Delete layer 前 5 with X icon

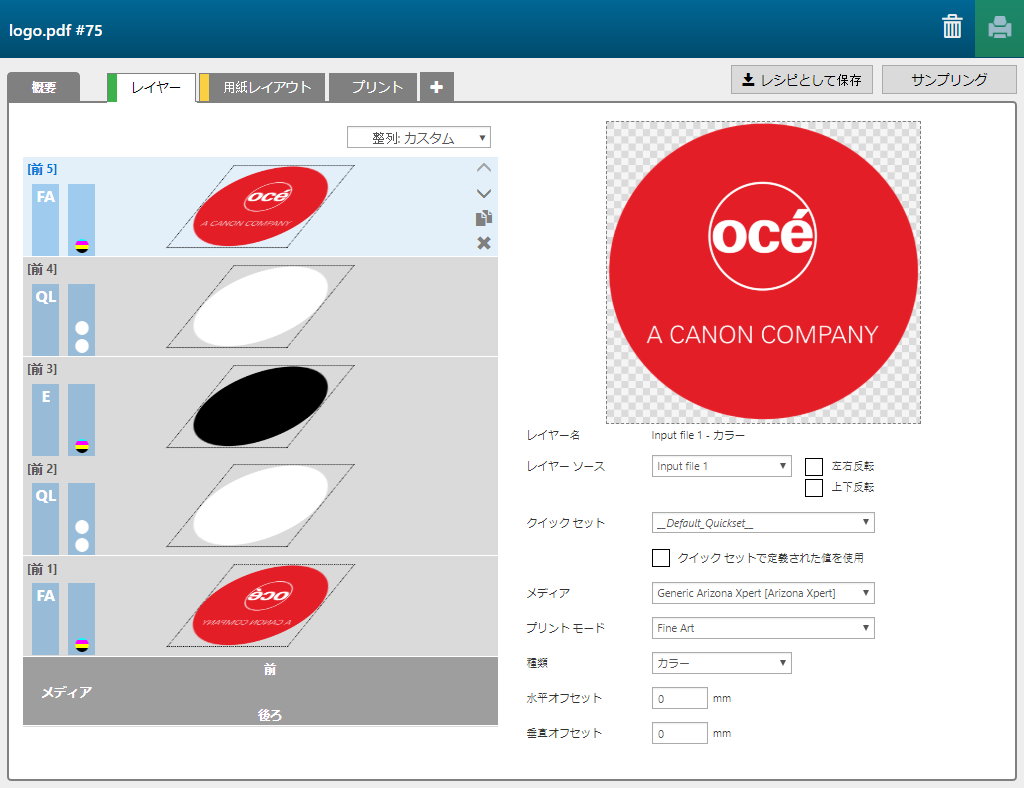coord(483,243)
